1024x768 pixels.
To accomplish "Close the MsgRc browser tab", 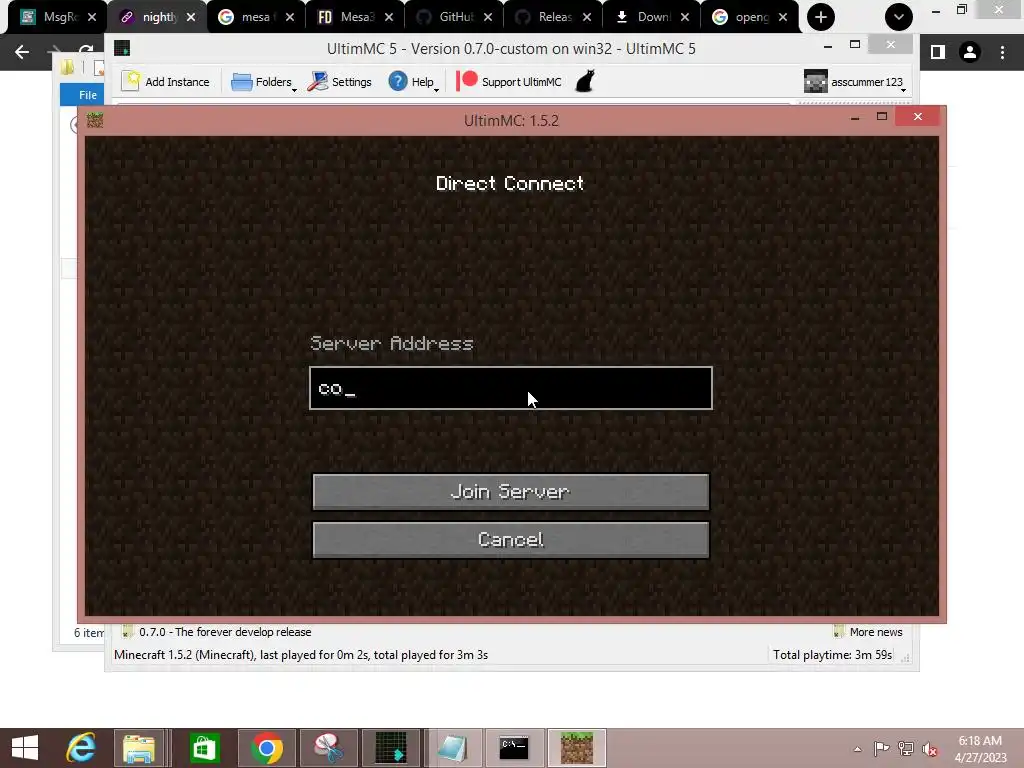I will tap(91, 18).
